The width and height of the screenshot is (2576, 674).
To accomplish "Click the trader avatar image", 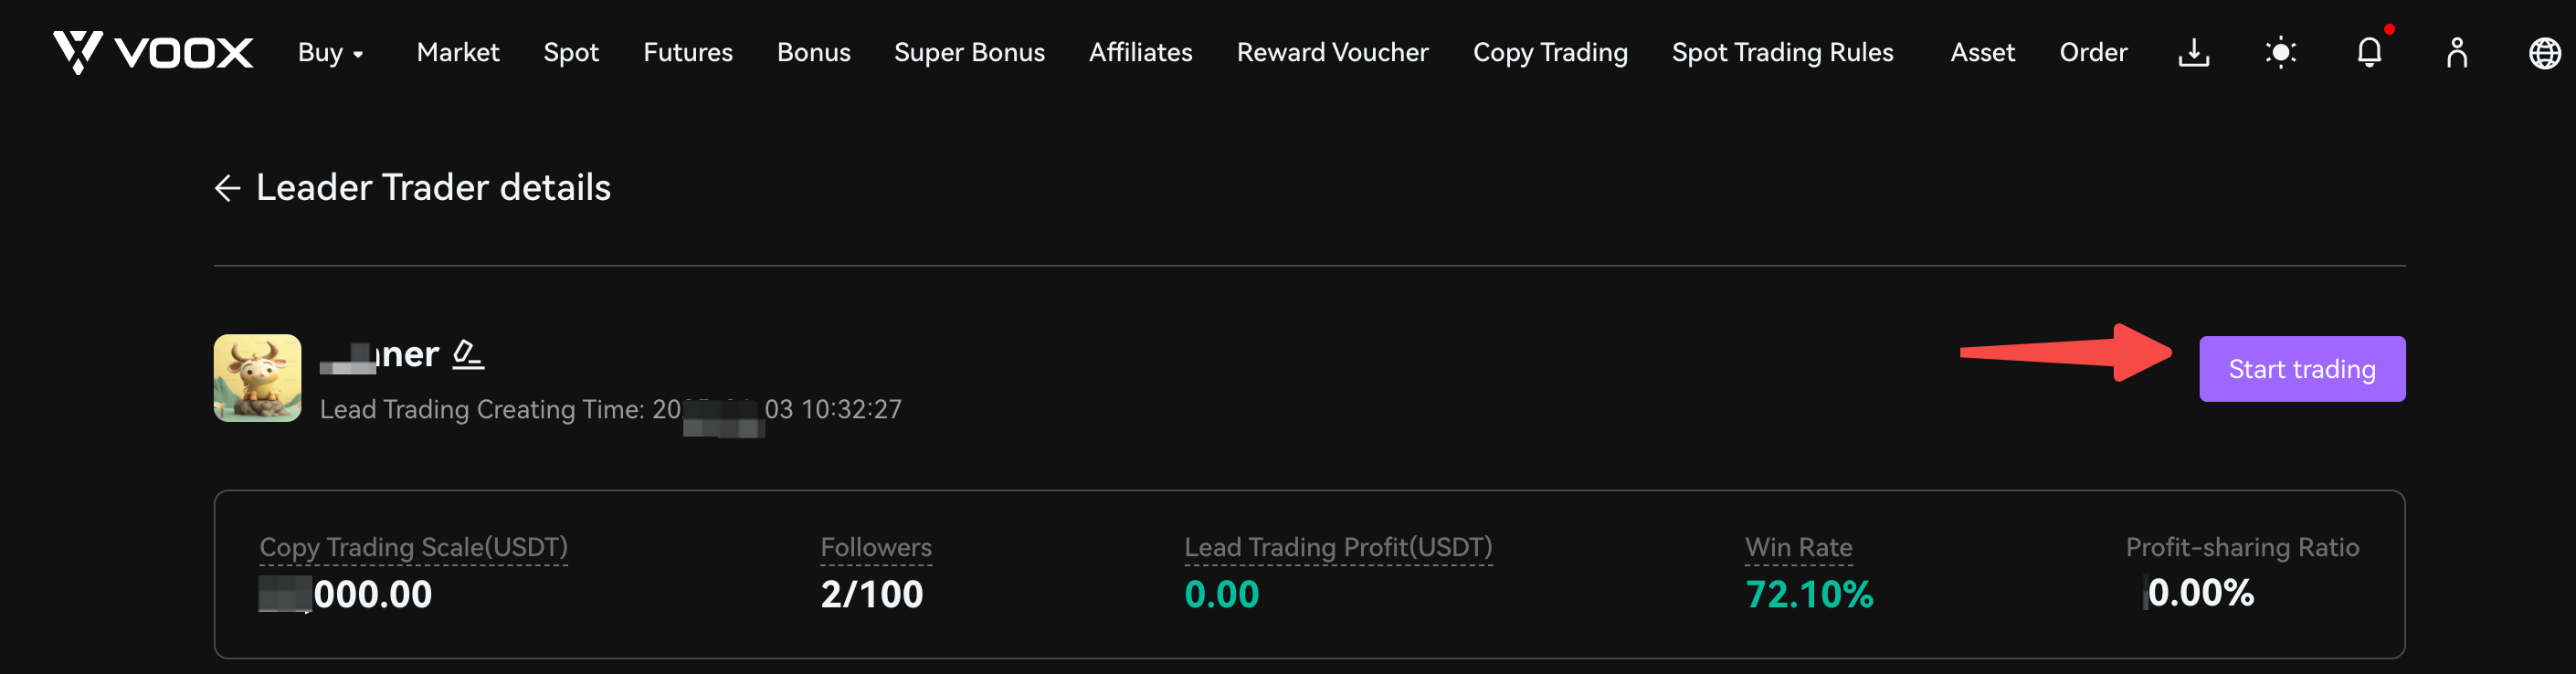I will (x=258, y=378).
